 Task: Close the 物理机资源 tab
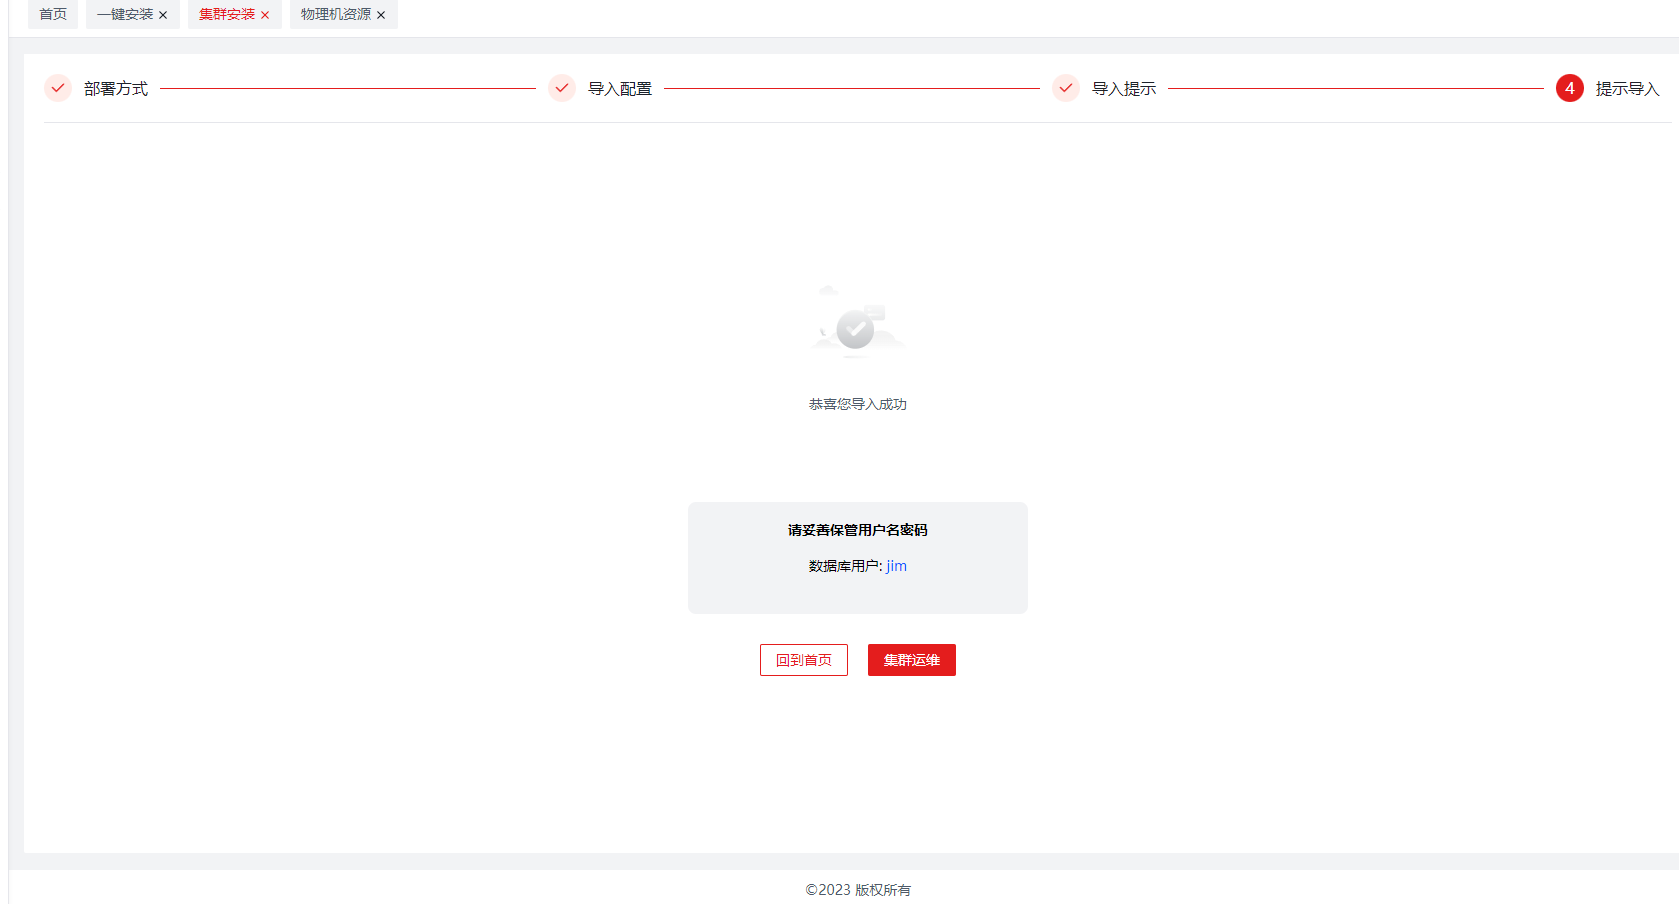381,15
